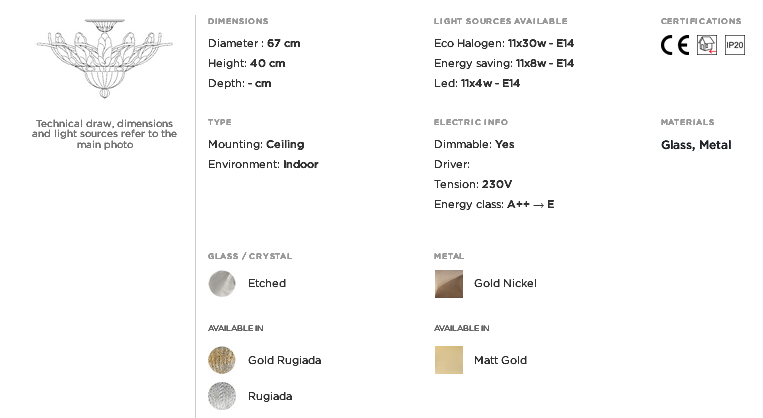Choose the Gold Rugiada glass option

point(222,360)
